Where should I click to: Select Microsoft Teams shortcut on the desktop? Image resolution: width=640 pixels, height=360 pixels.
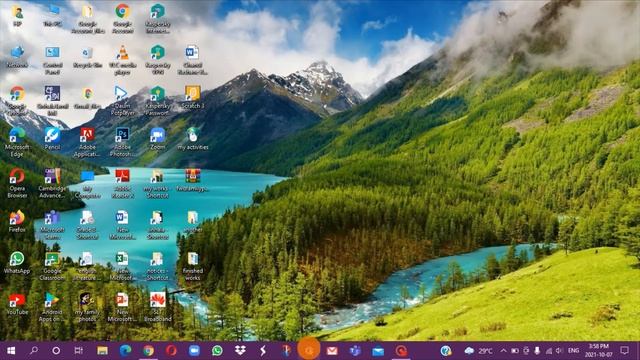(53, 224)
